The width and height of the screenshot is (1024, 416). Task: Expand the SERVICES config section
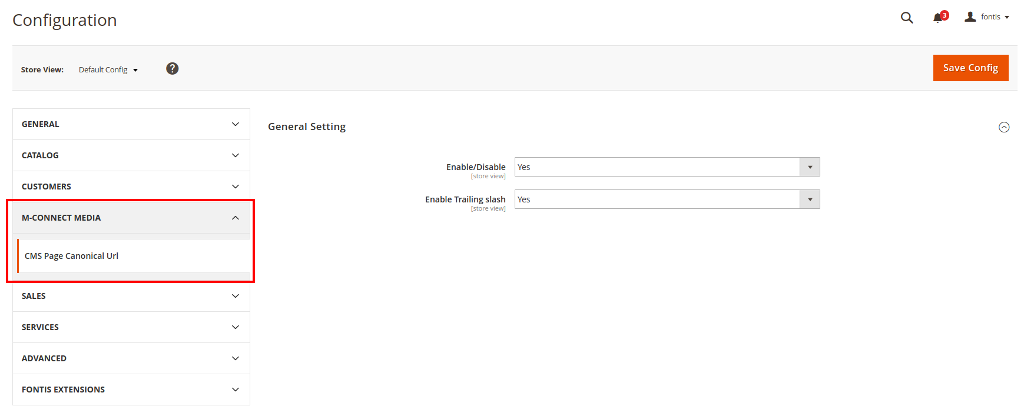131,327
